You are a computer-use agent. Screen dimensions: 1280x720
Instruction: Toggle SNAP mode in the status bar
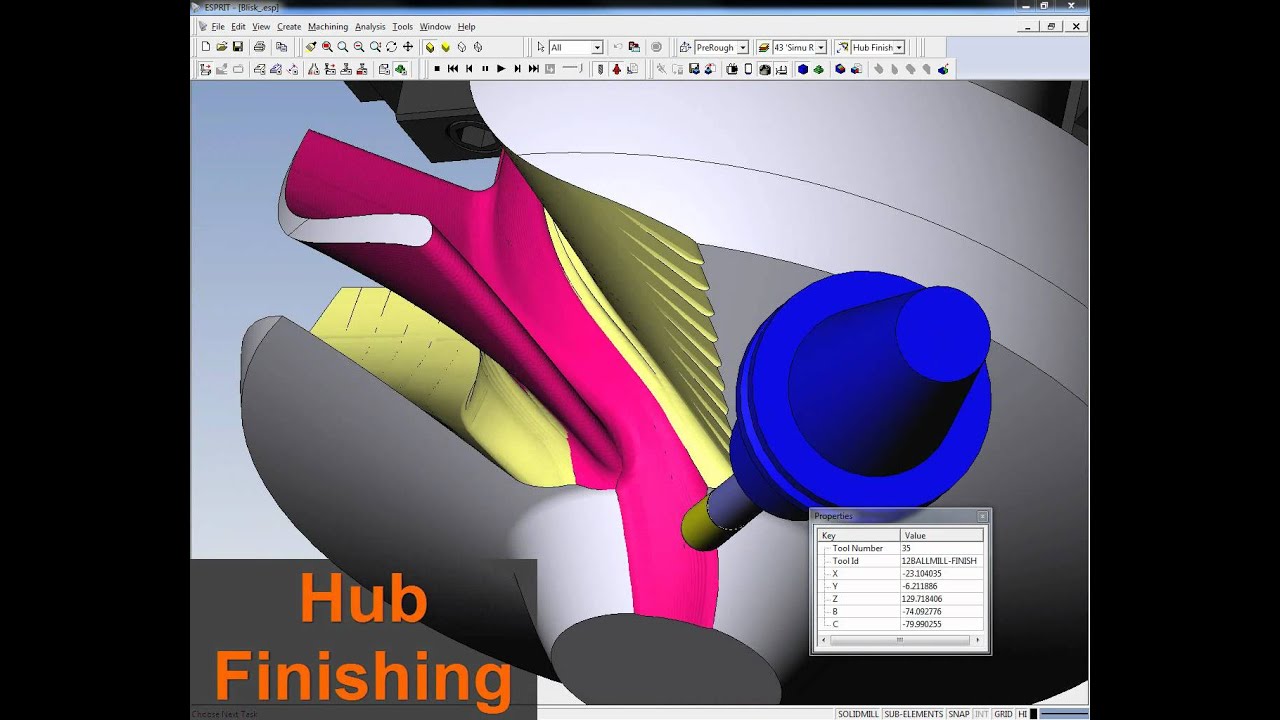(x=958, y=714)
